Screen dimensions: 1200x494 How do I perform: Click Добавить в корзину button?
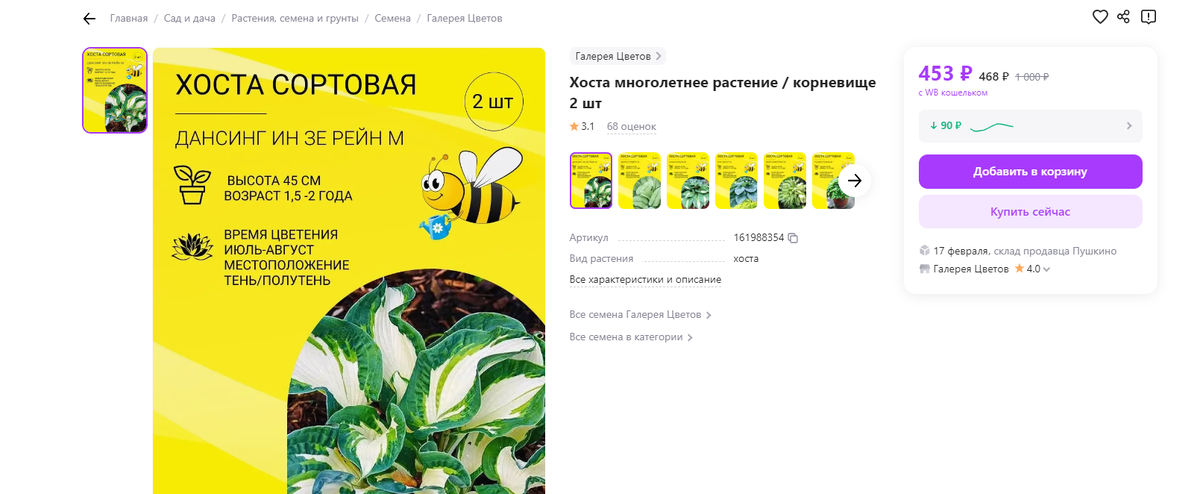coord(1030,172)
